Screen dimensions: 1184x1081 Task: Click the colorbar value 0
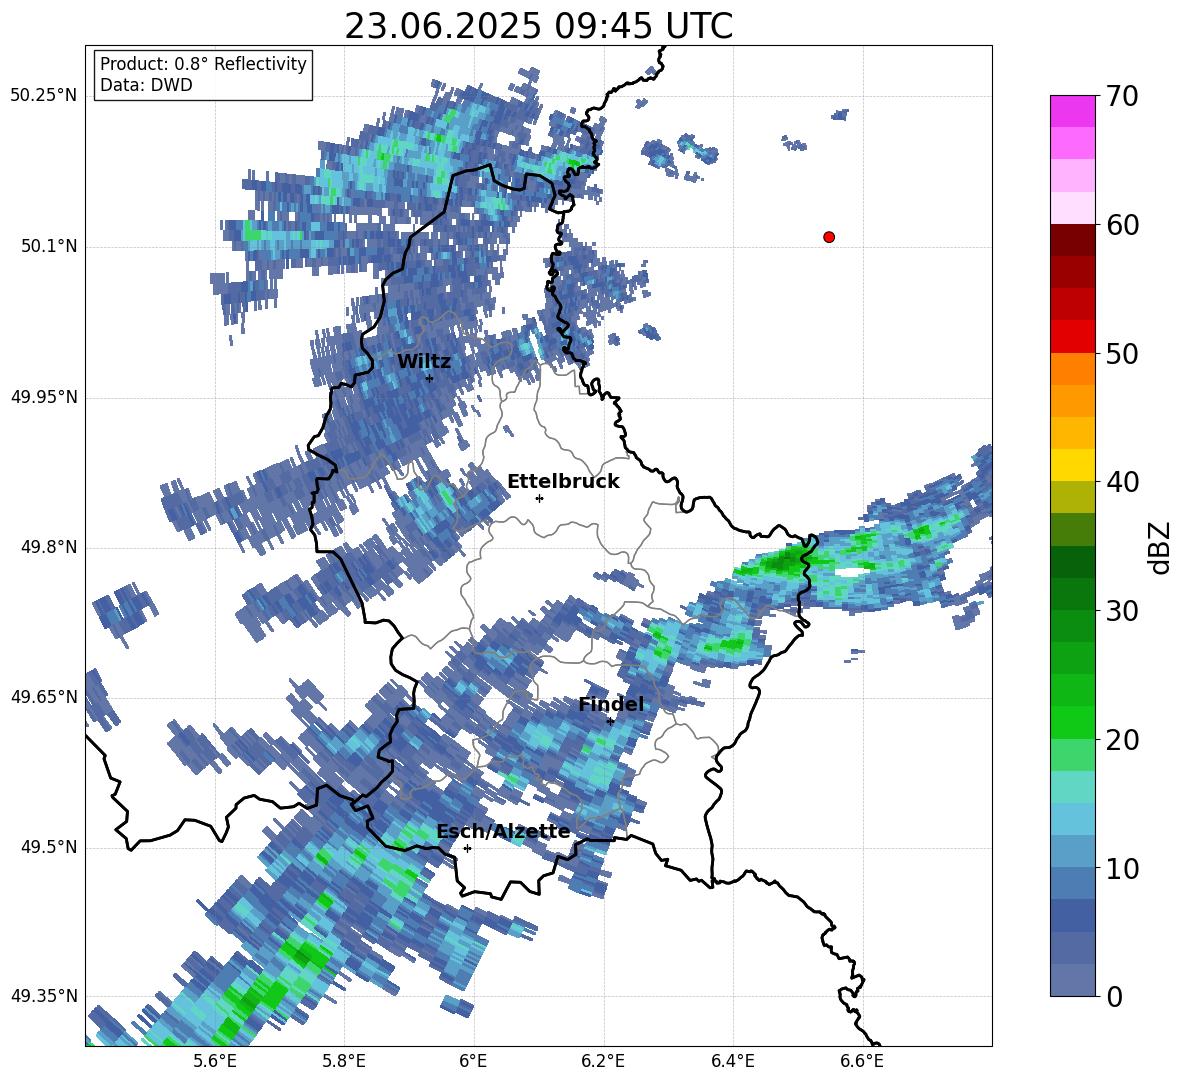tap(1115, 996)
